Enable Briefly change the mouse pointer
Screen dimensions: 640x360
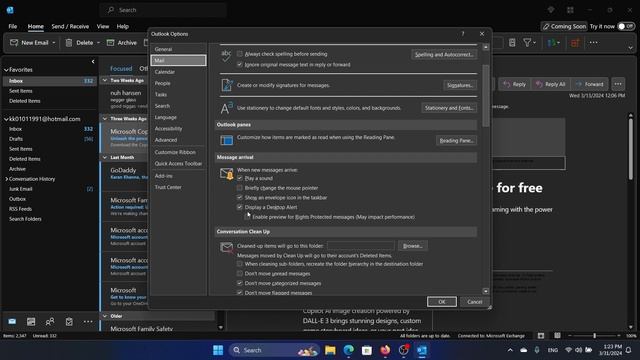click(240, 188)
